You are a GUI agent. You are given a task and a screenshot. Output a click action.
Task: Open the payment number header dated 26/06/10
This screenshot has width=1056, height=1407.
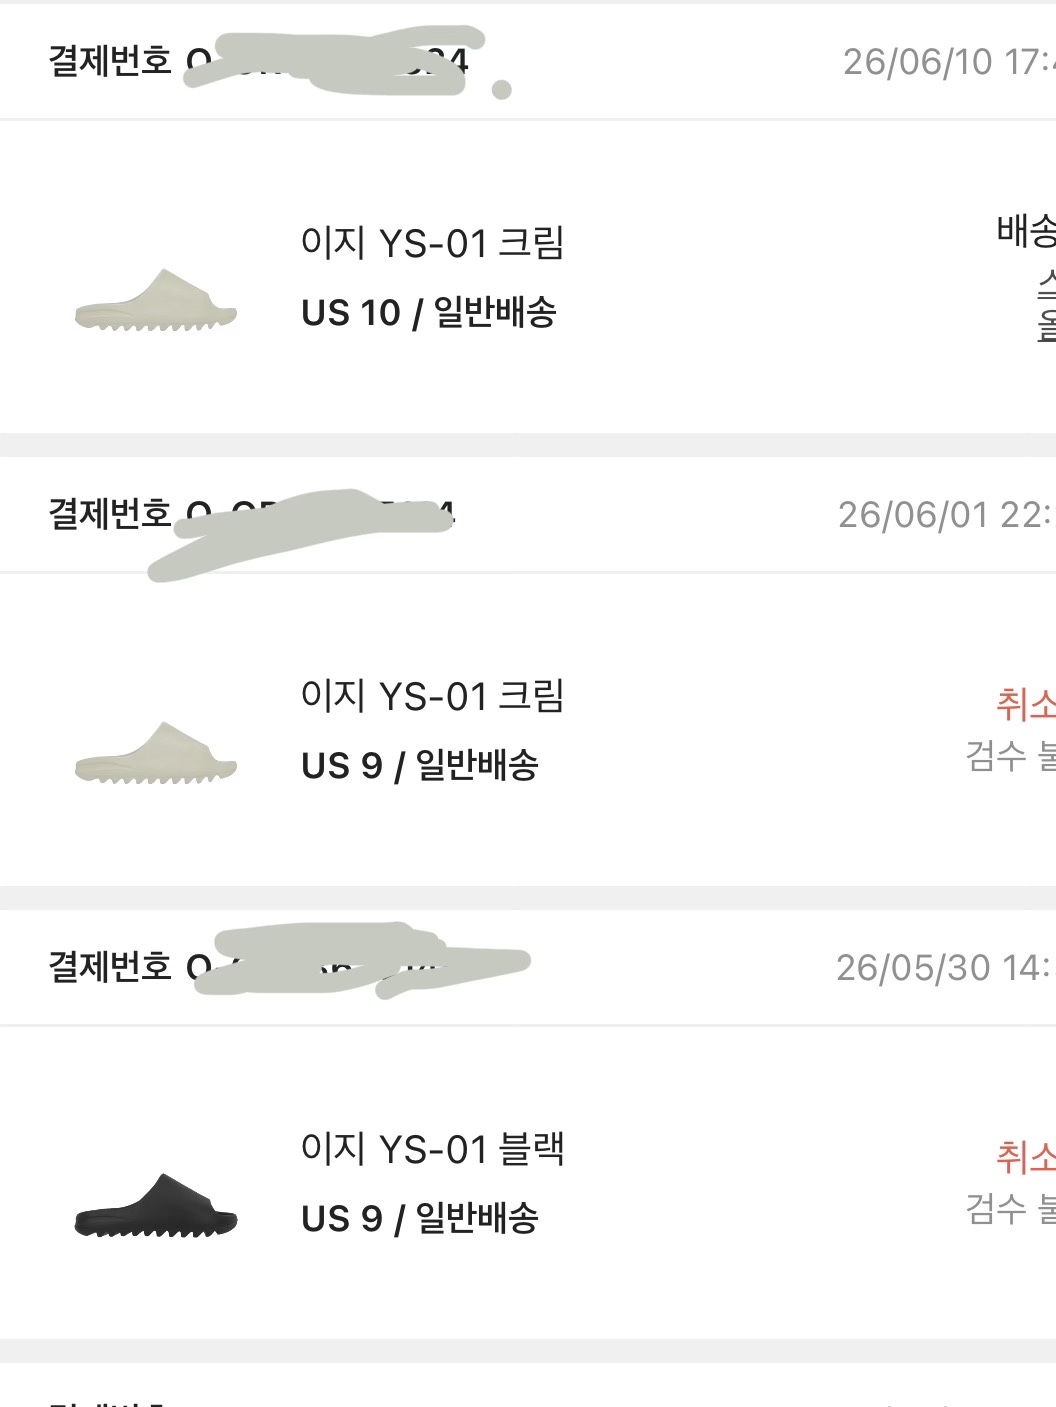coord(528,61)
